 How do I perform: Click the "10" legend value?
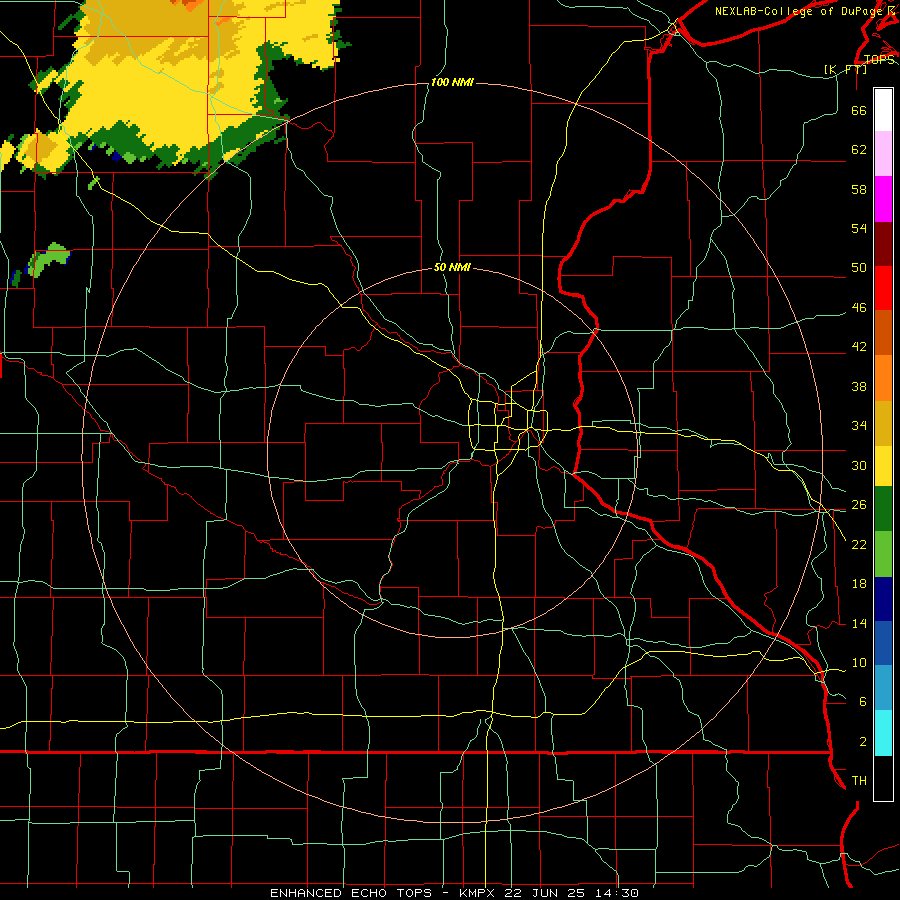pos(859,663)
